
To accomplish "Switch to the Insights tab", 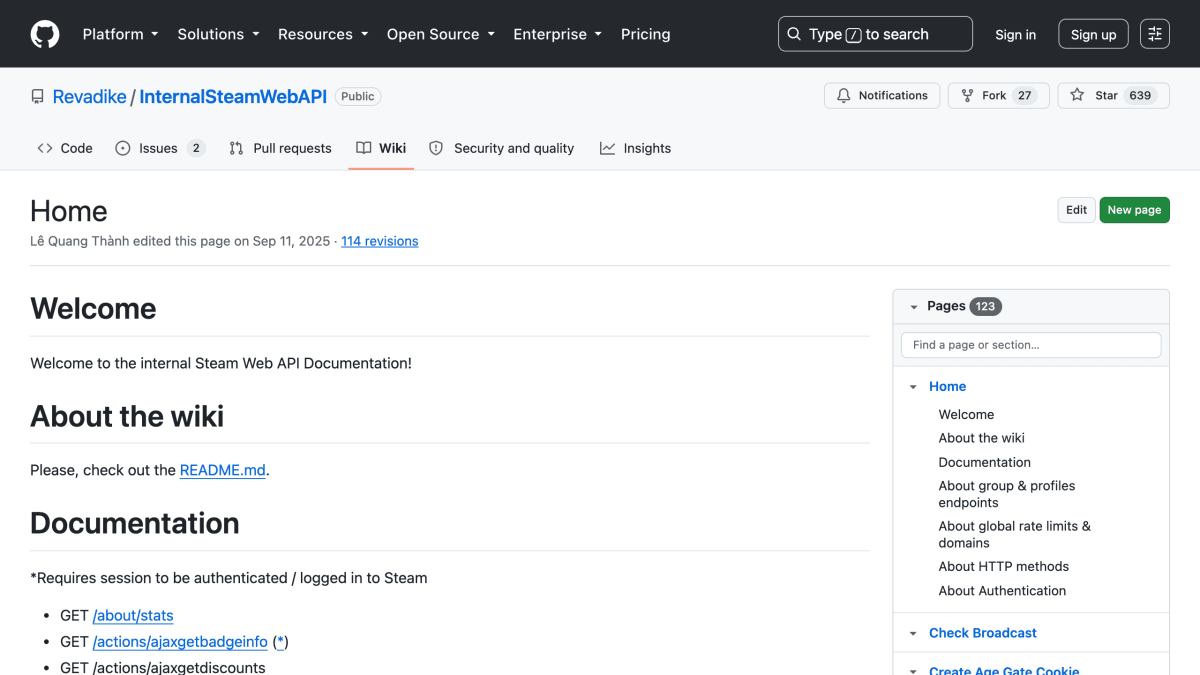I will 635,148.
